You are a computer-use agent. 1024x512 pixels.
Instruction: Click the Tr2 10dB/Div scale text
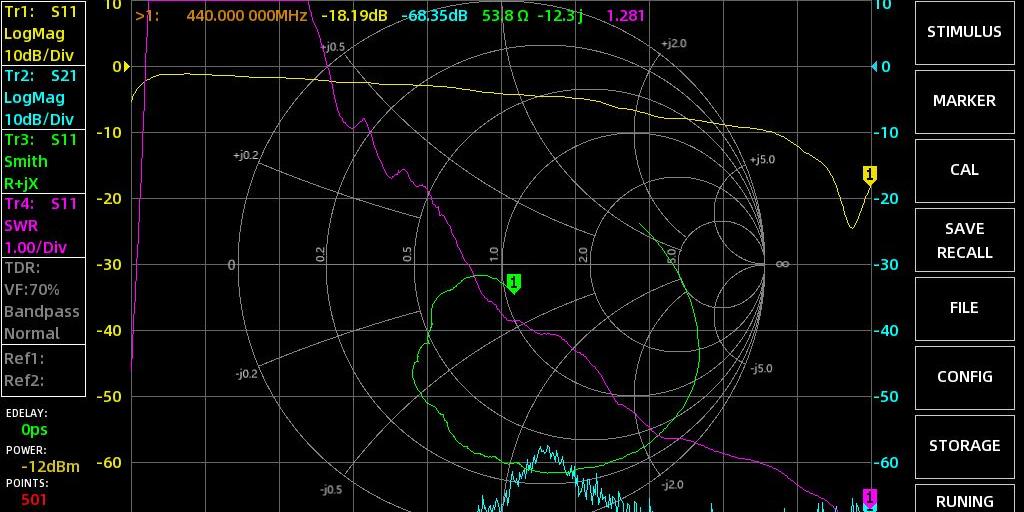tap(39, 120)
